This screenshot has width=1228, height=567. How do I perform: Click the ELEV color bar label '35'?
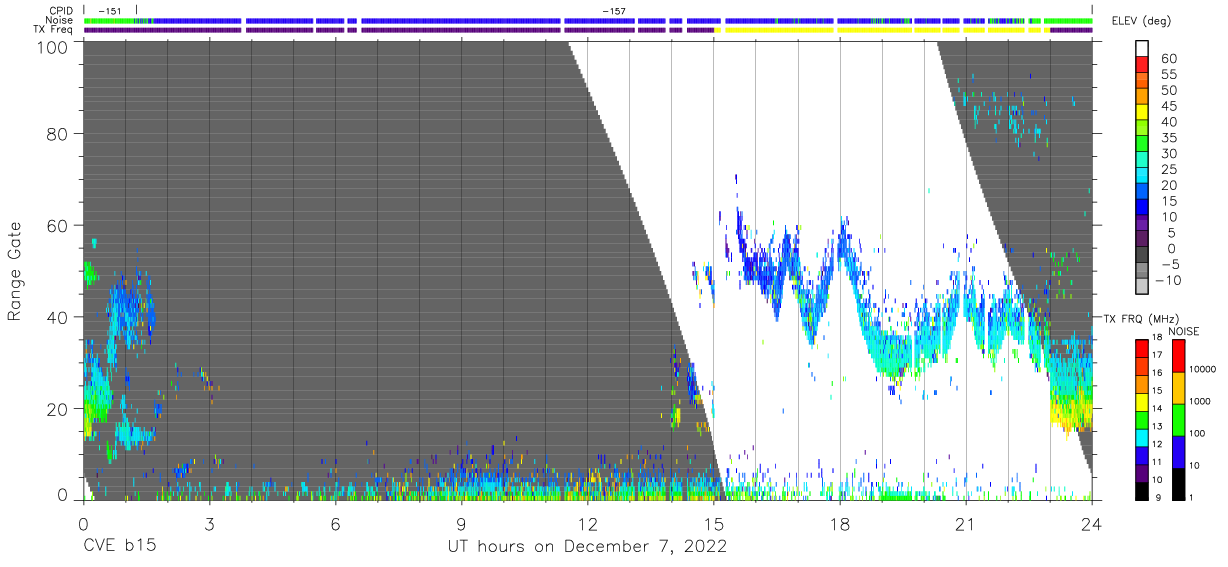[x=1170, y=138]
